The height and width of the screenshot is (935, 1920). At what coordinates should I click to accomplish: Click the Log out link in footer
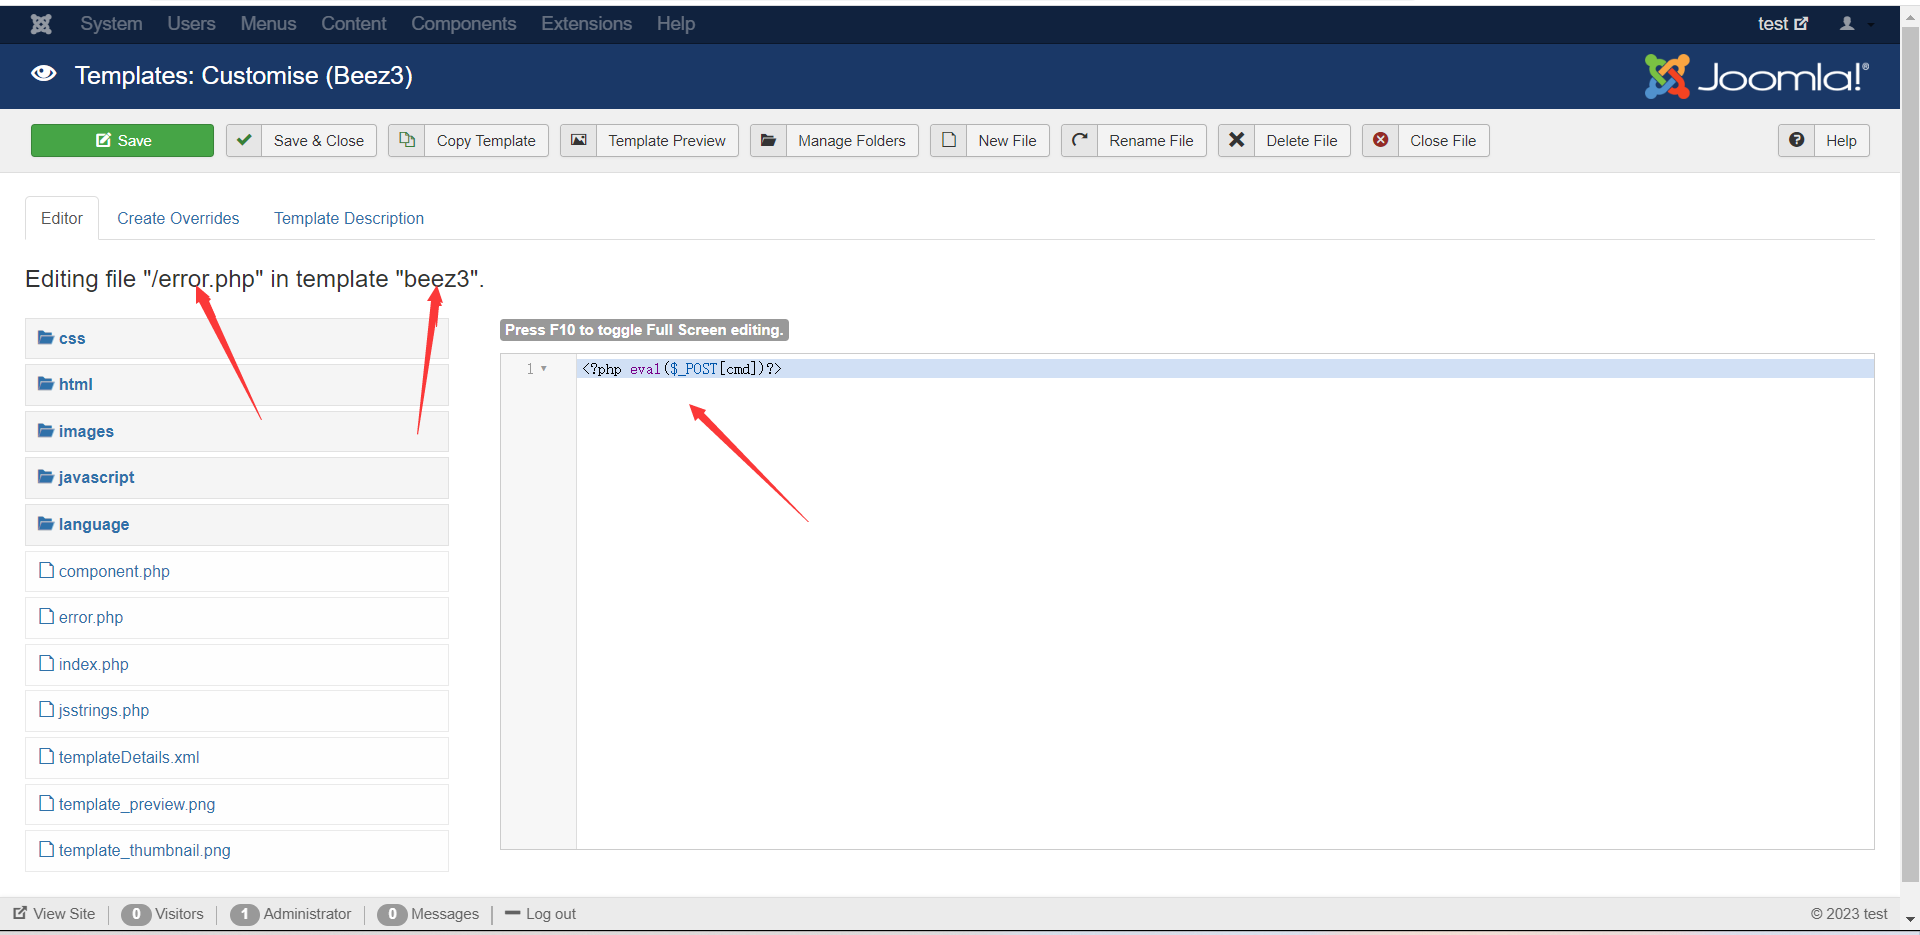(x=550, y=914)
